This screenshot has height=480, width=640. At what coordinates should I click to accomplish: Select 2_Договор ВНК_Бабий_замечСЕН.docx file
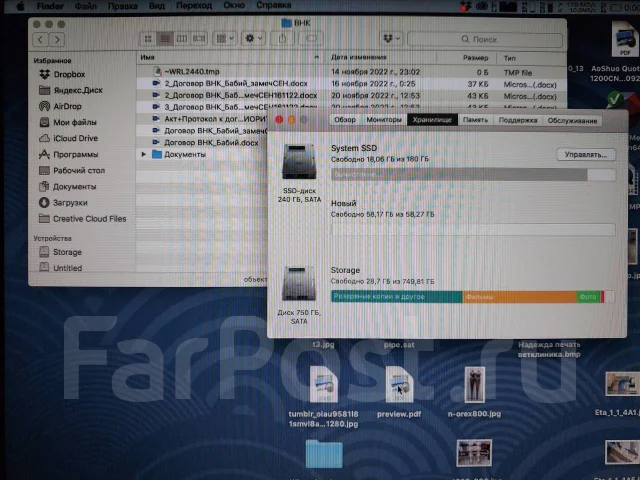point(236,83)
